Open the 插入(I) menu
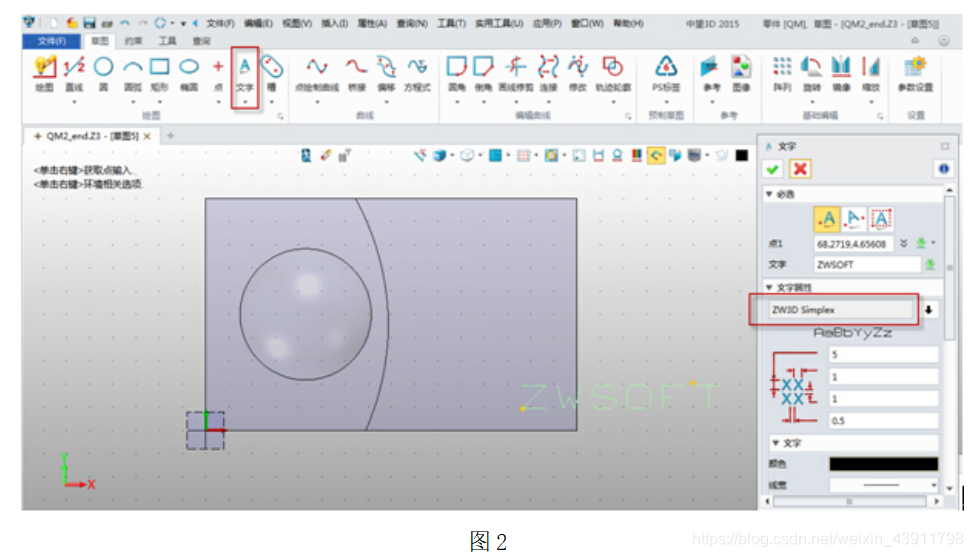The image size is (973, 557). tap(334, 24)
